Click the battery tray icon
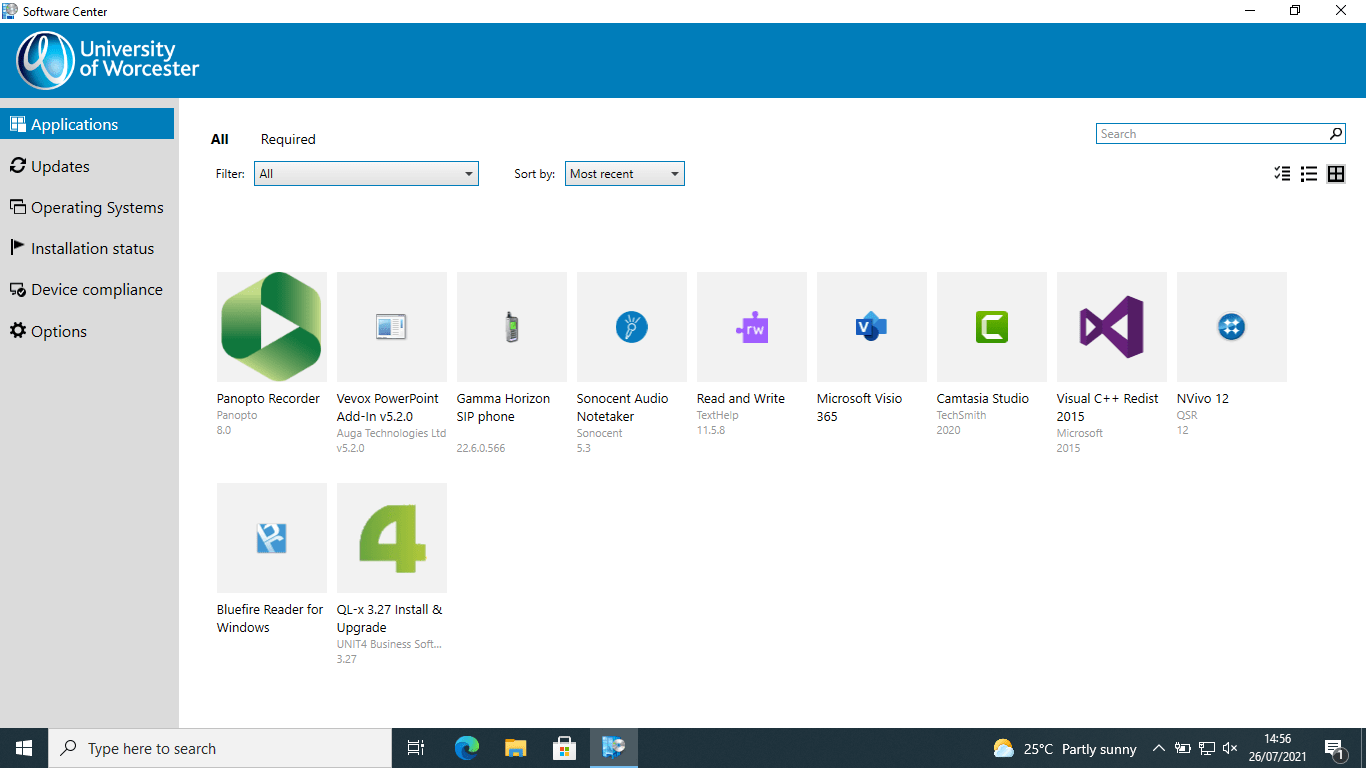Image resolution: width=1366 pixels, height=768 pixels. coord(1183,749)
